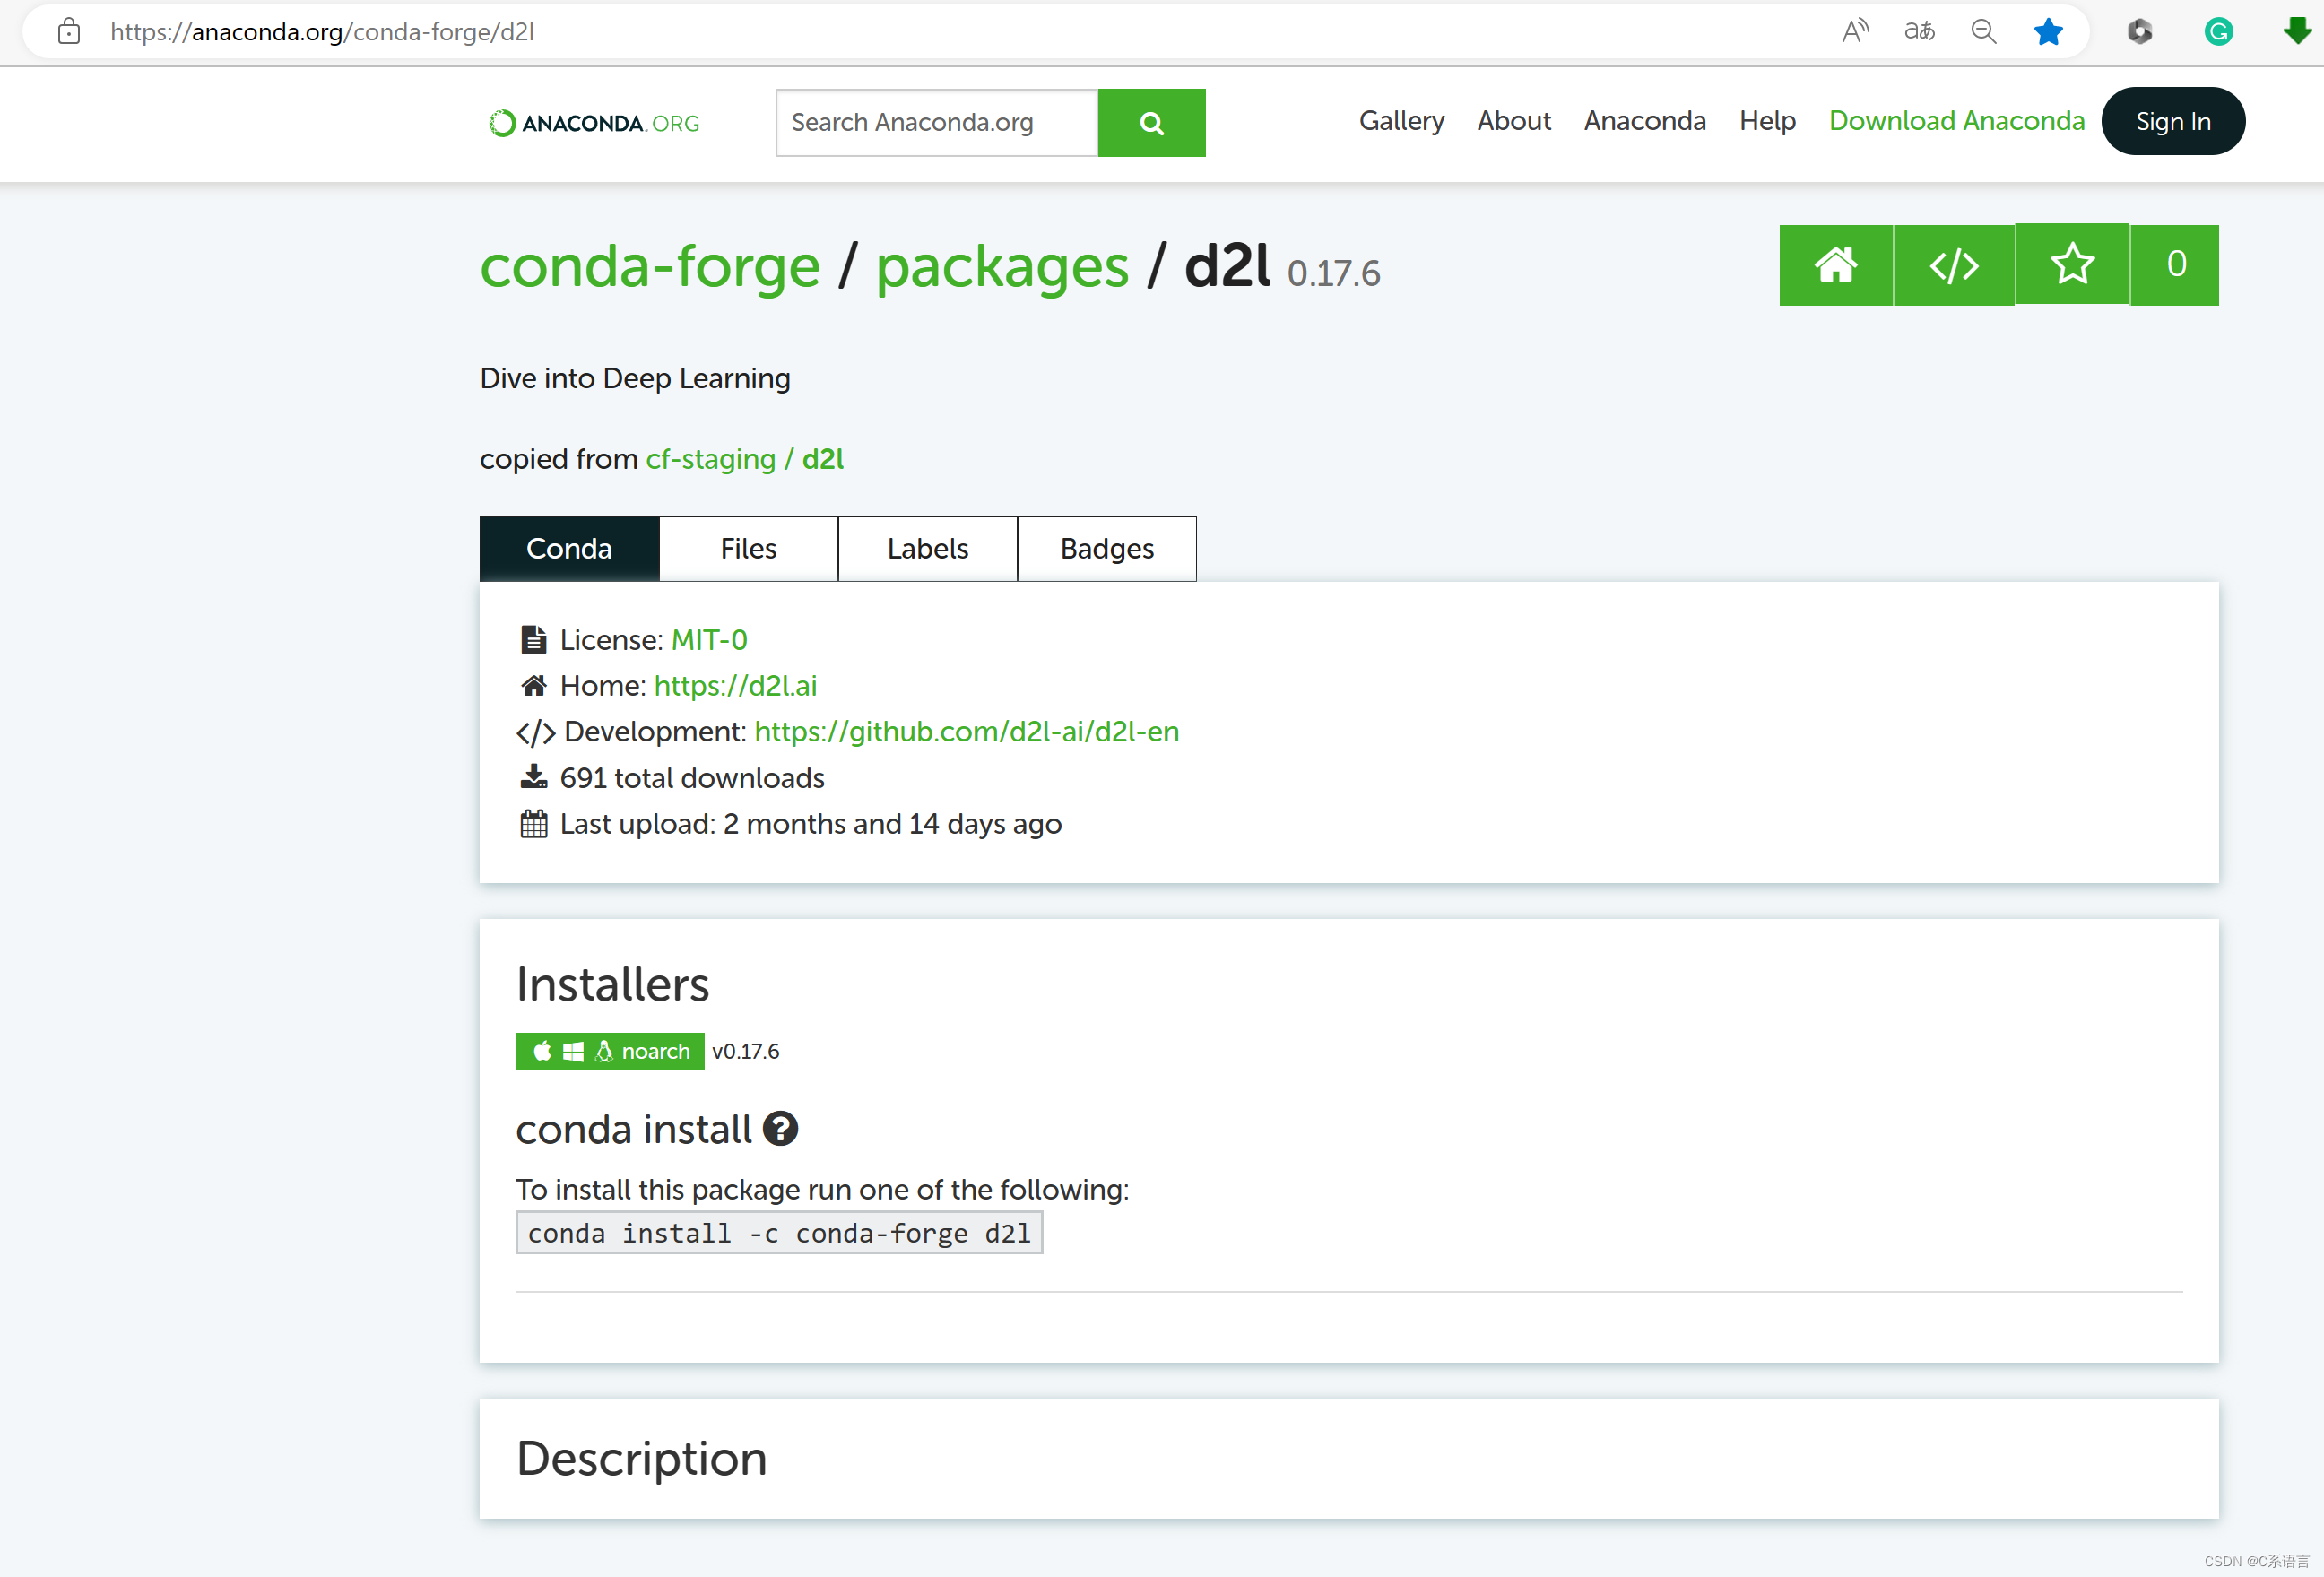Open the Help navigation item
This screenshot has height=1577, width=2324.
tap(1767, 120)
